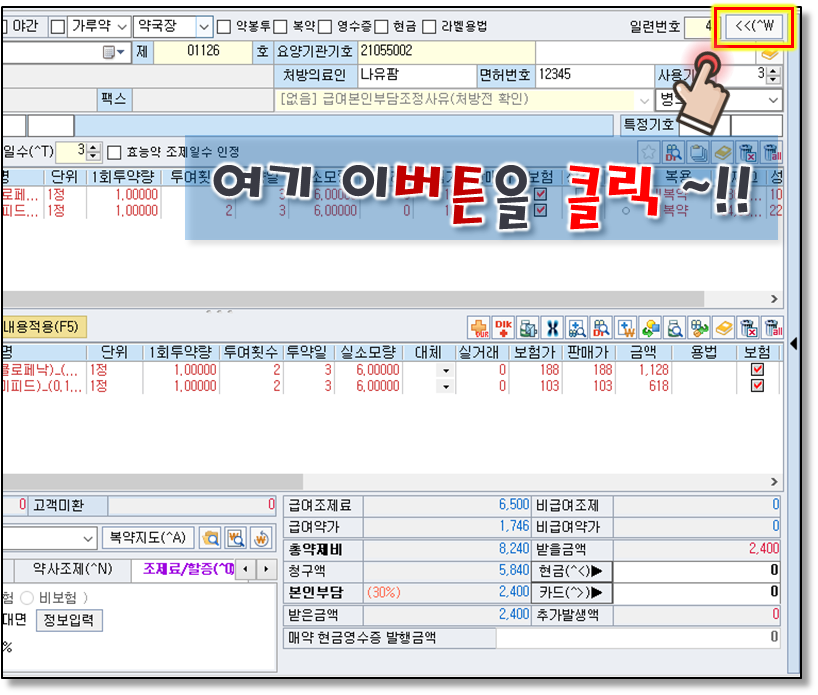Viewport: 818px width, 695px height.
Task: Toggle the 효능약 조제일수 인정 checkbox
Action: click(114, 152)
